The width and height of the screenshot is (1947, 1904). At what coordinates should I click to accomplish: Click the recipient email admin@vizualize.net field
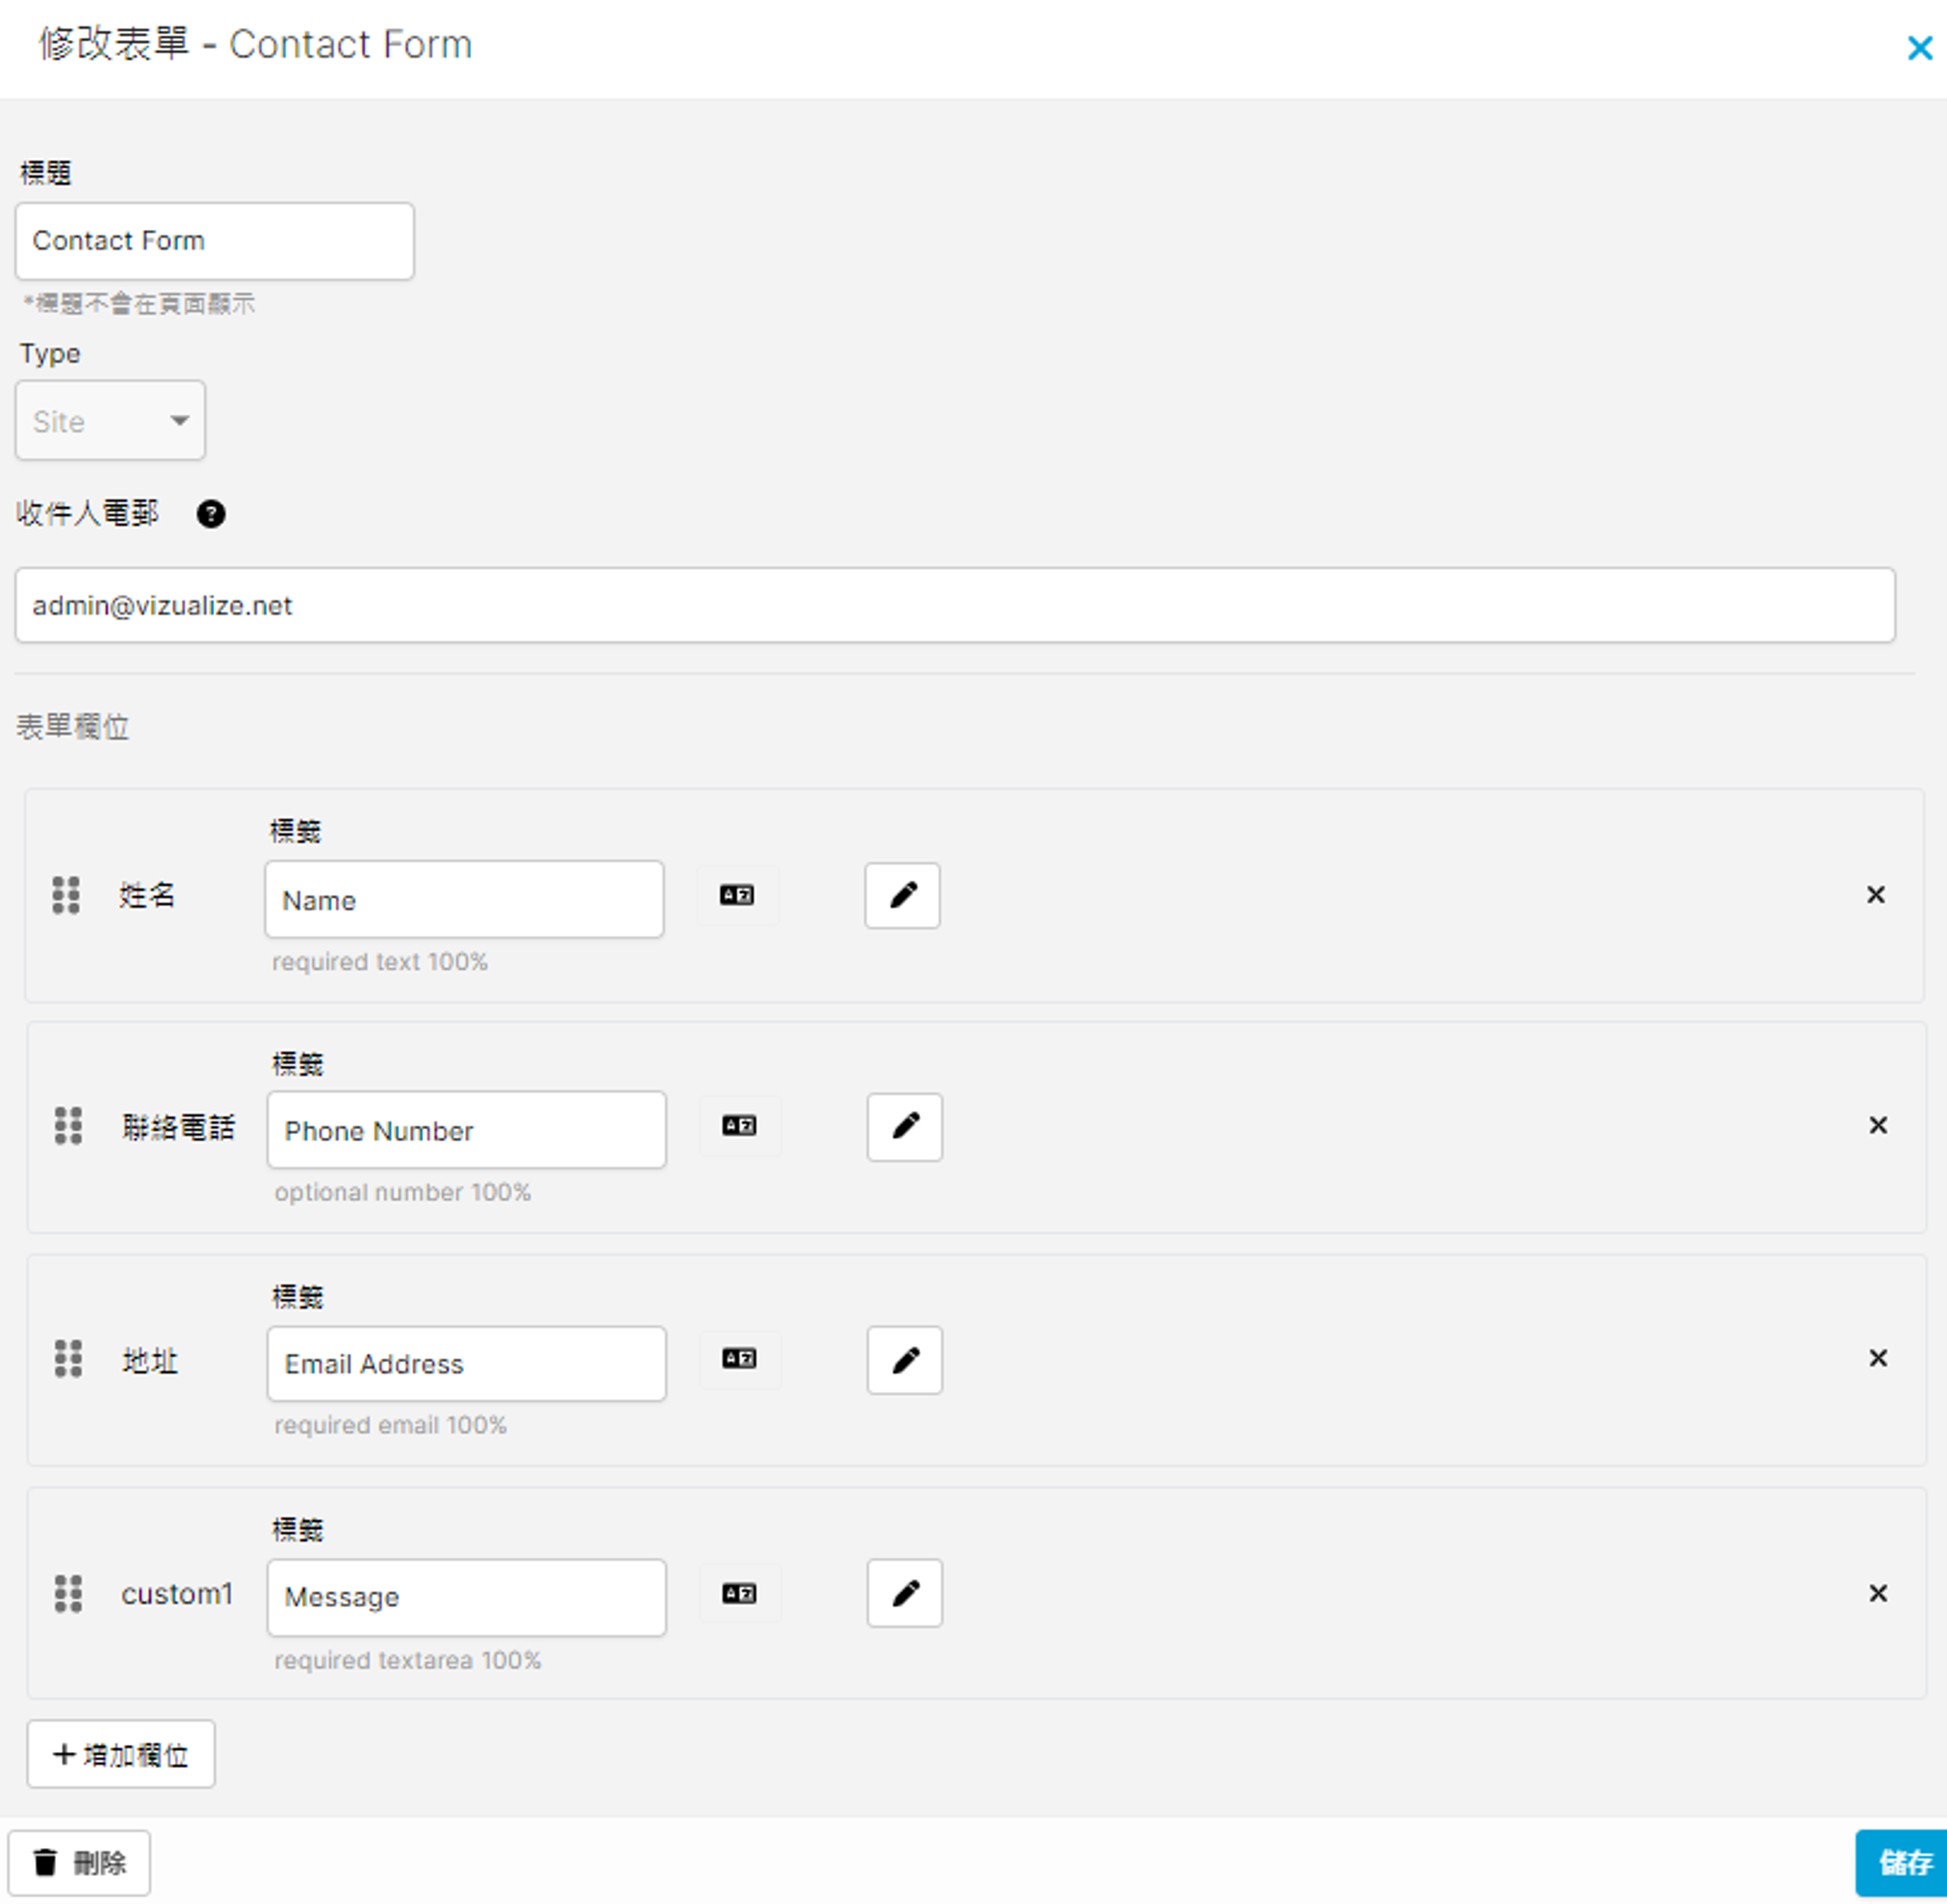(954, 606)
